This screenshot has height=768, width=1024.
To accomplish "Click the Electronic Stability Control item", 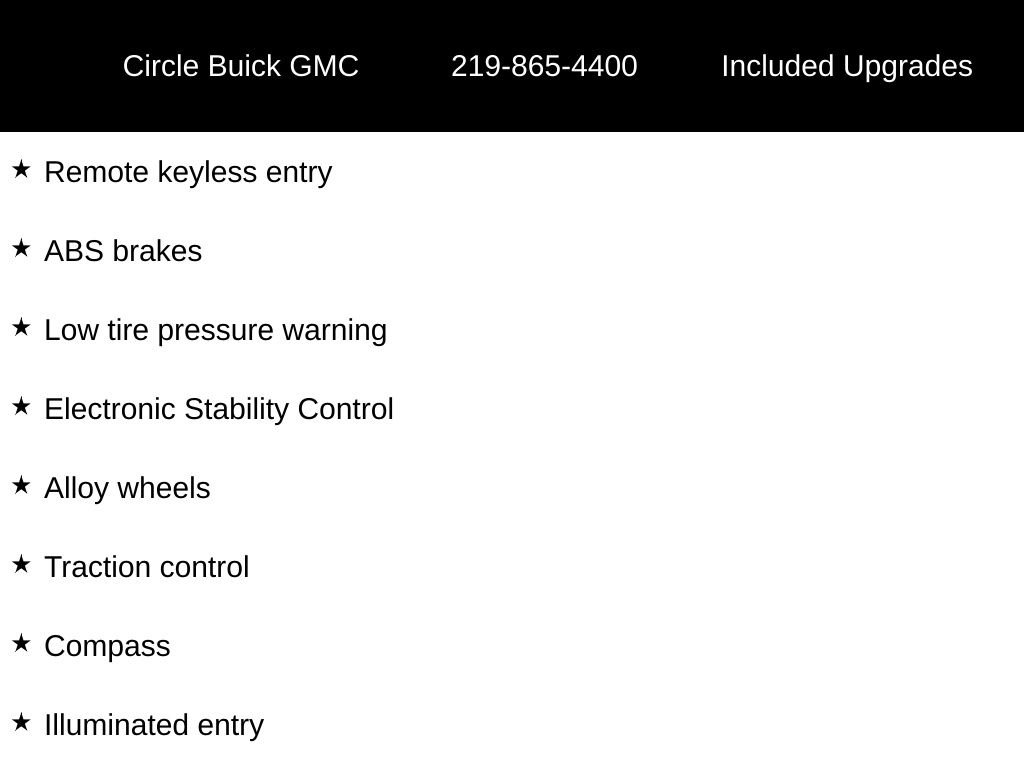I will (x=219, y=409).
